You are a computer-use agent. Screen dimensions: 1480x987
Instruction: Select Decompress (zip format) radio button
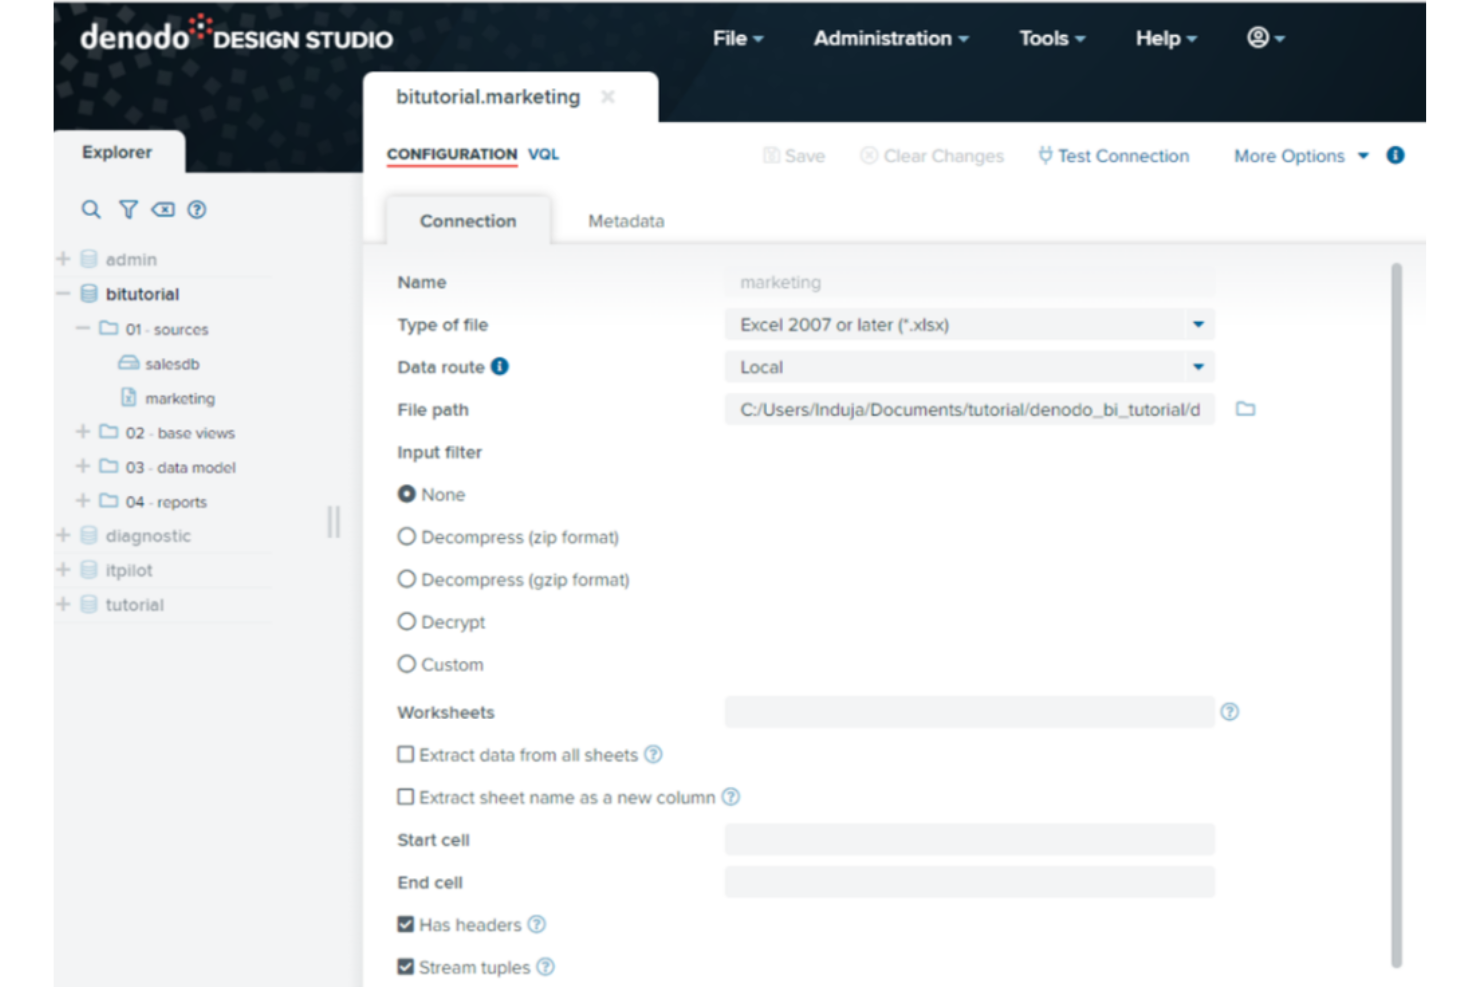(x=406, y=537)
